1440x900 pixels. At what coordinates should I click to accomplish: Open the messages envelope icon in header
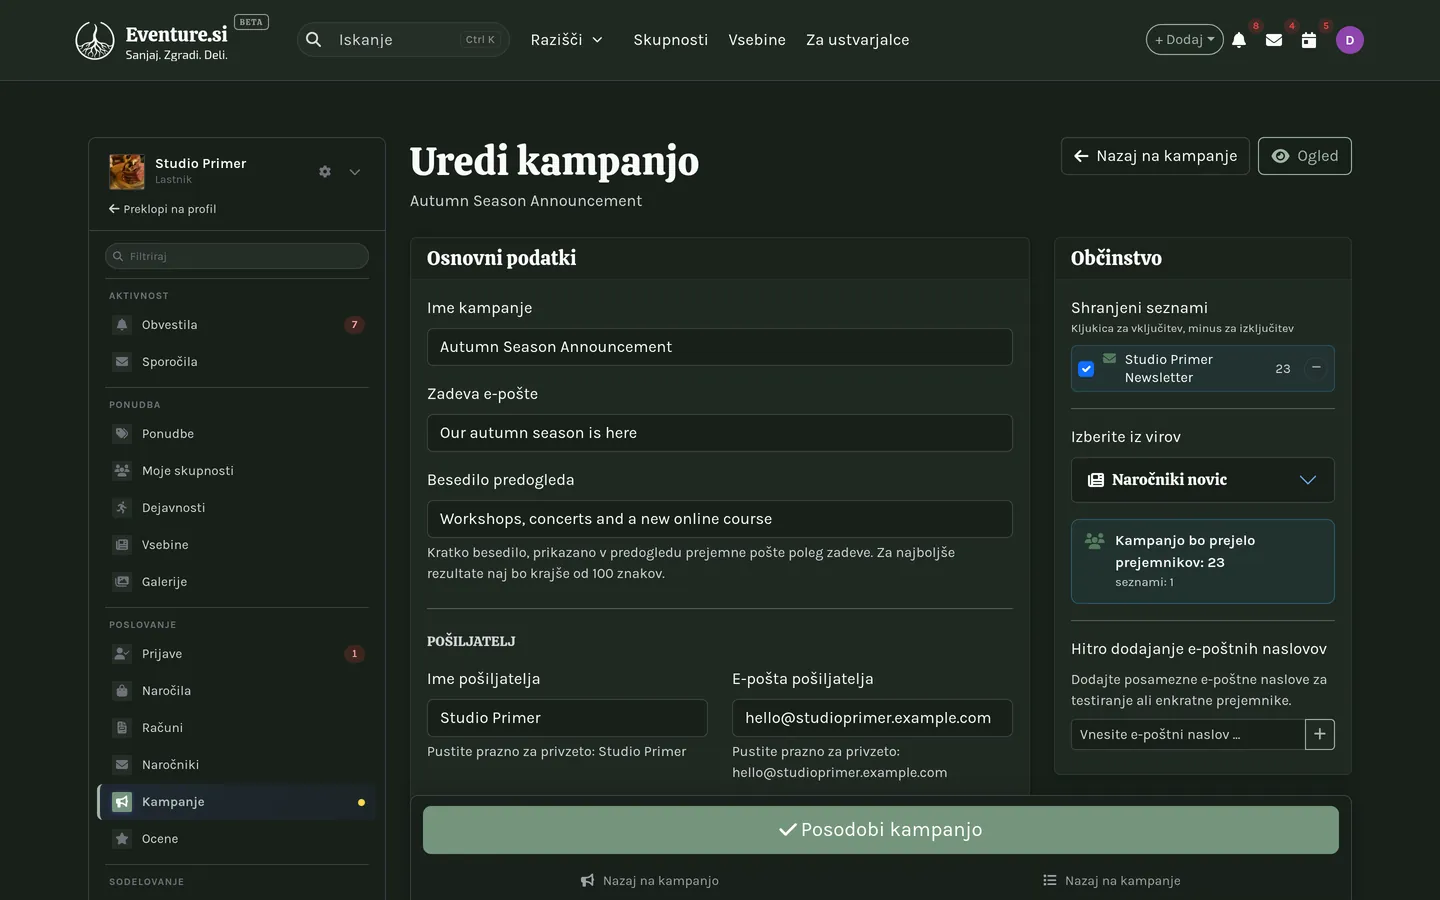(x=1274, y=40)
